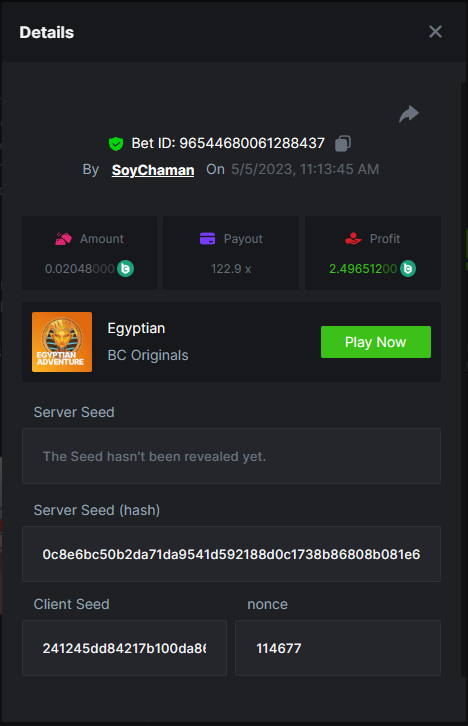468x726 pixels.
Task: Open the Egyptian Adventure game thumbnail
Action: 62,342
